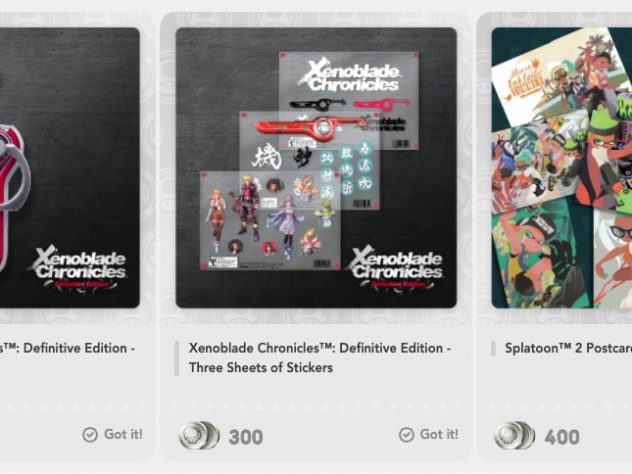Open the character sticker sheet with Shulk and Fiora
The height and width of the screenshot is (474, 632).
270,220
